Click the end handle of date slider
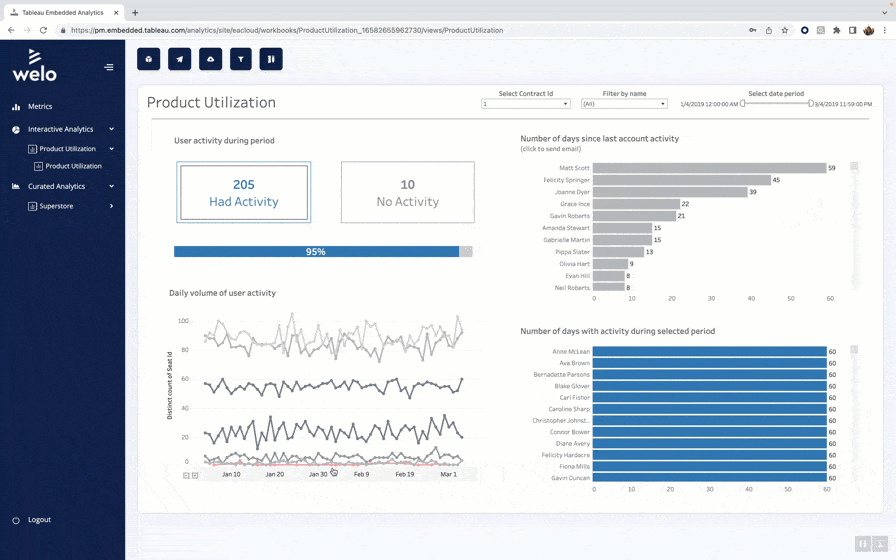 [x=811, y=103]
